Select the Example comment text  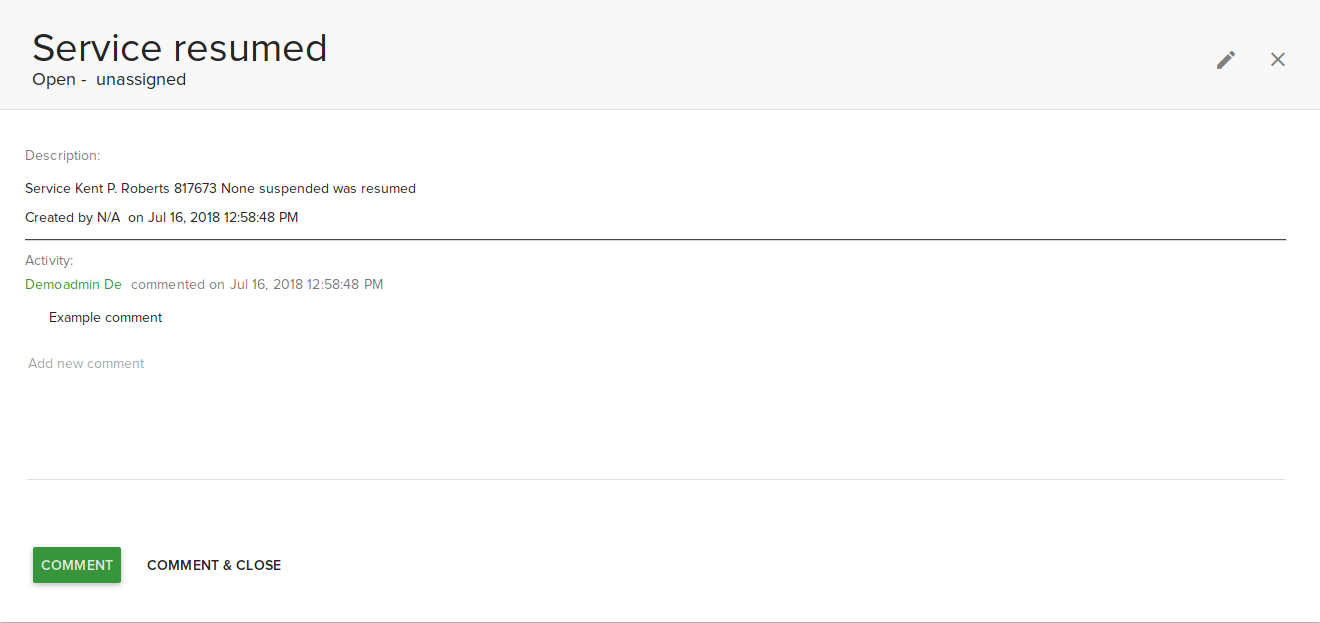pos(105,318)
